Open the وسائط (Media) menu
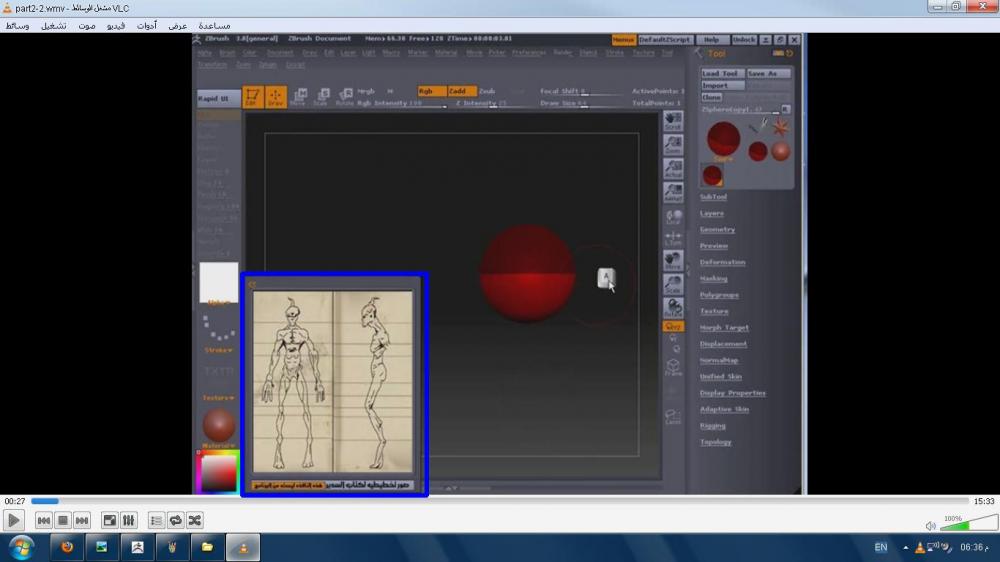The height and width of the screenshot is (562, 1000). (17, 25)
